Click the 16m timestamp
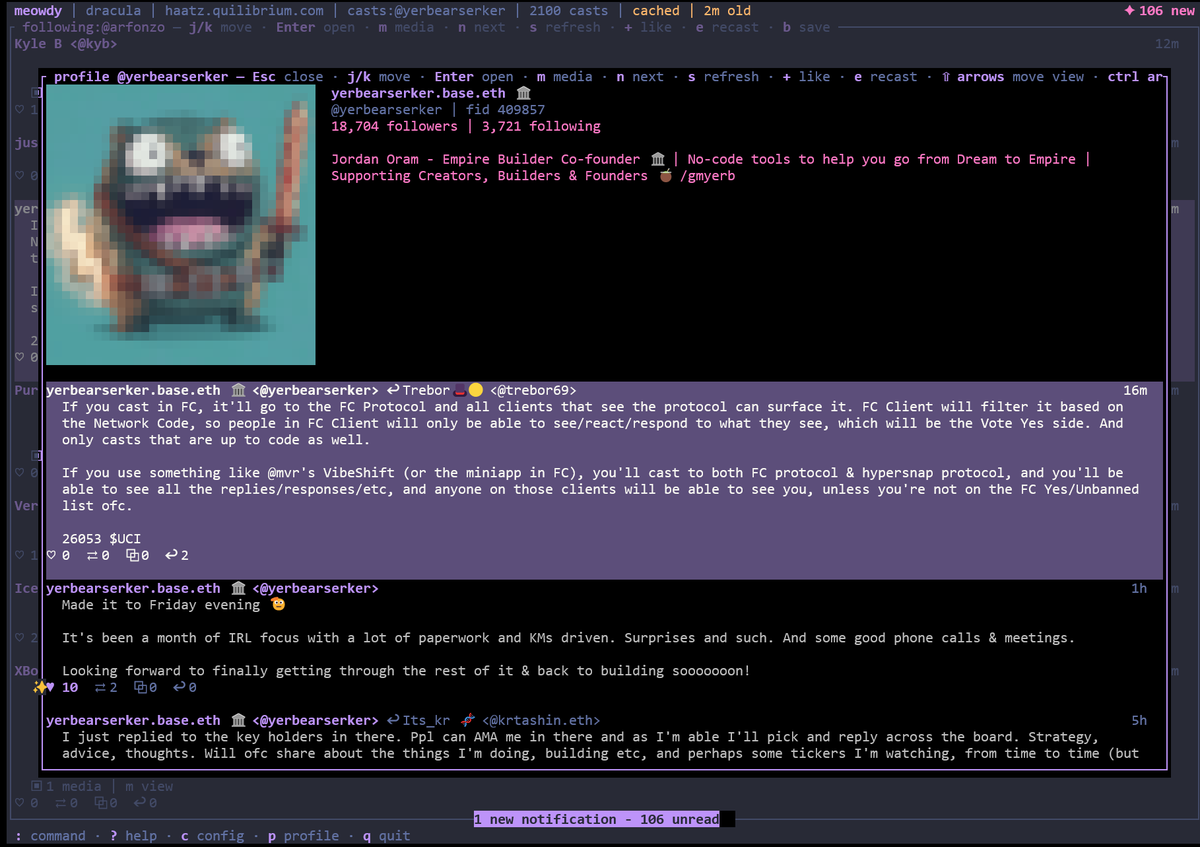This screenshot has width=1200, height=847. pyautogui.click(x=1135, y=390)
